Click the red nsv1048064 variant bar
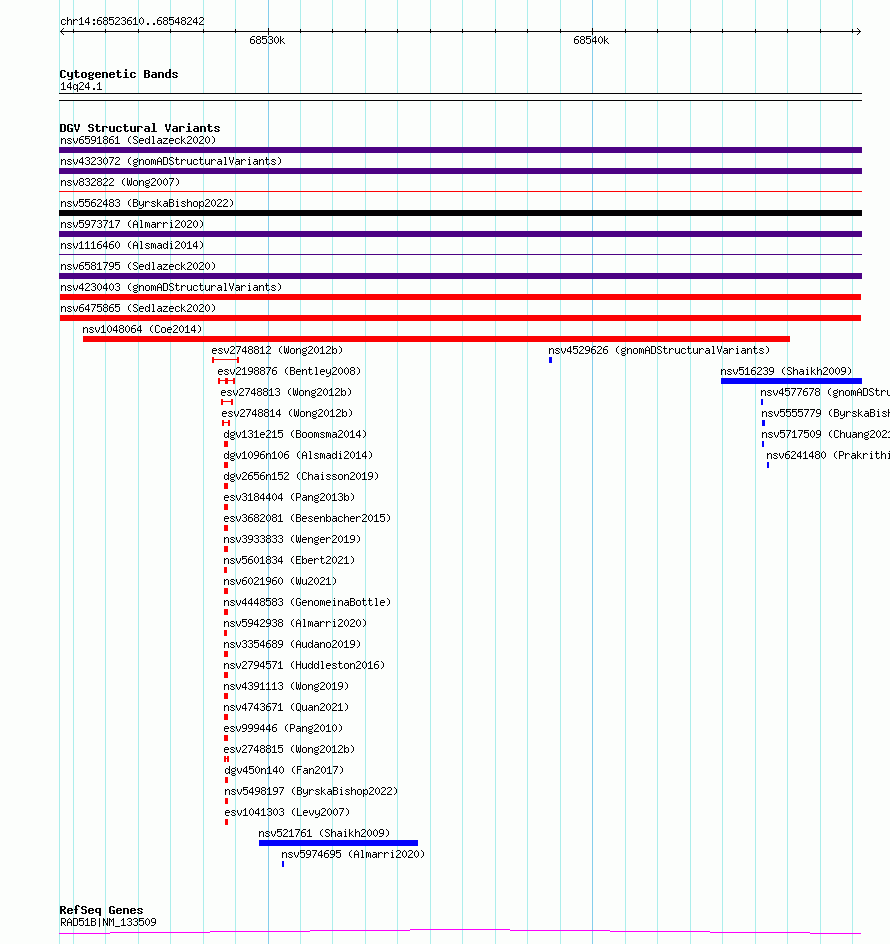This screenshot has width=890, height=944. pos(436,340)
